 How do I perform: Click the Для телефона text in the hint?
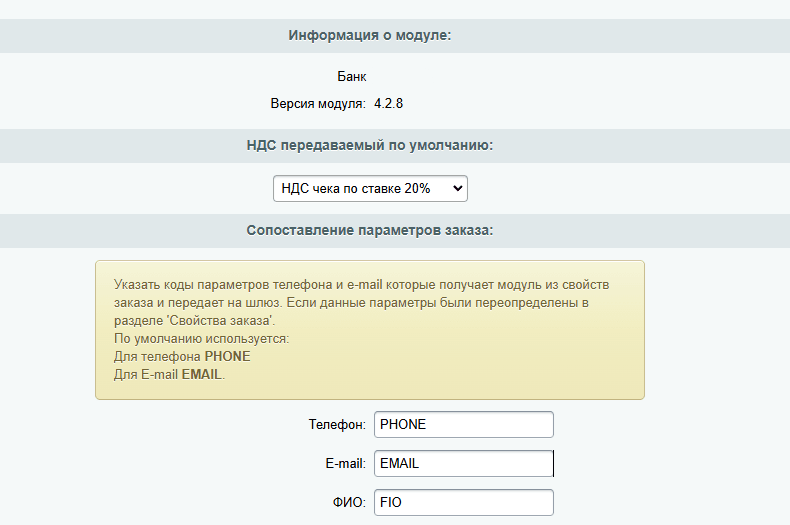point(158,357)
